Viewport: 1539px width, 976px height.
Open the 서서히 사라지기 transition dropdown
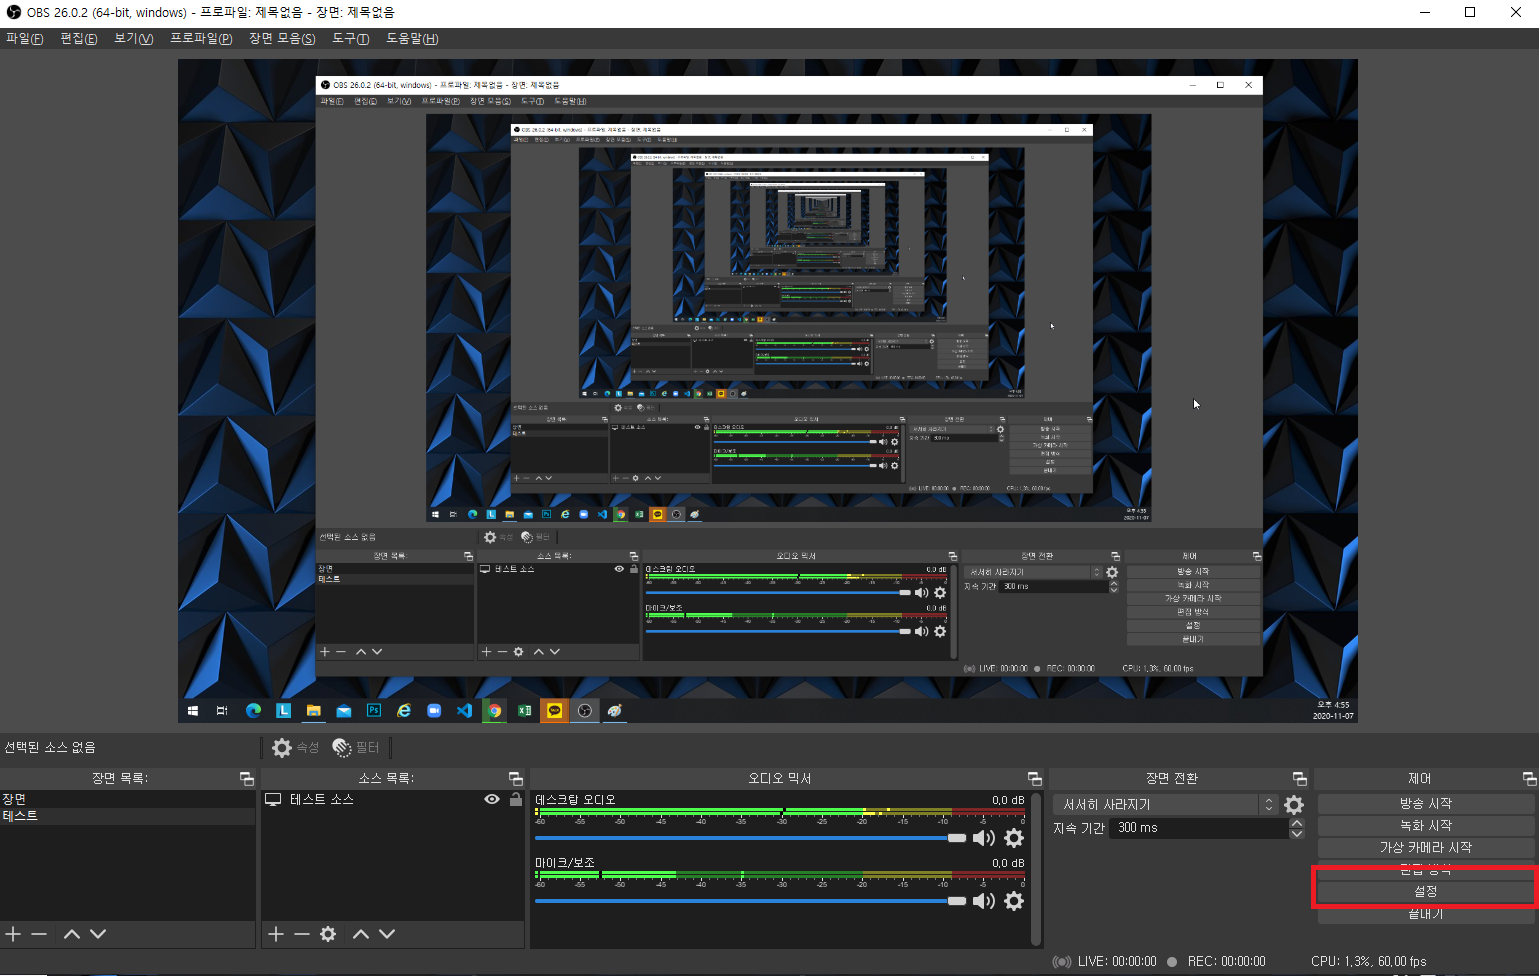pos(1166,805)
